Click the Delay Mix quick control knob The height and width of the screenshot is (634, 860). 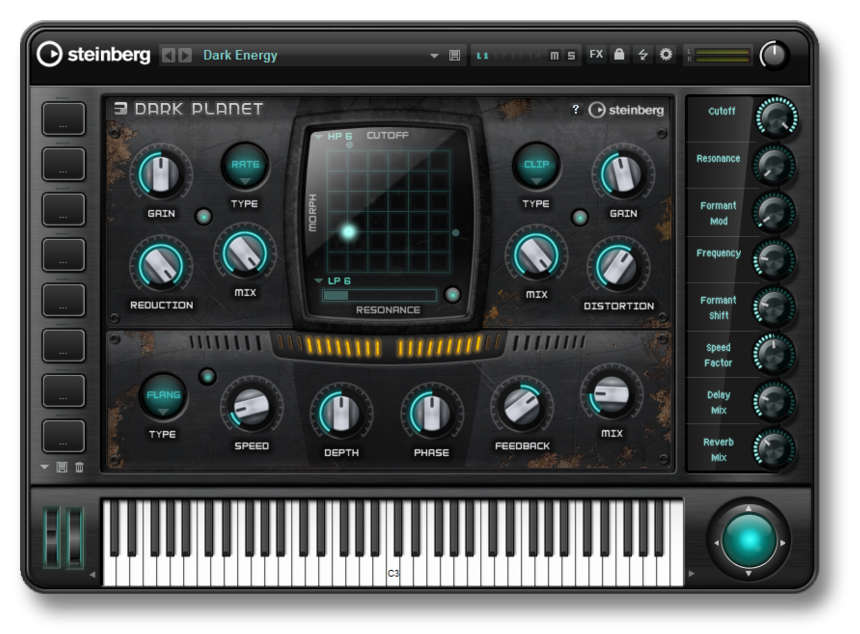[774, 402]
